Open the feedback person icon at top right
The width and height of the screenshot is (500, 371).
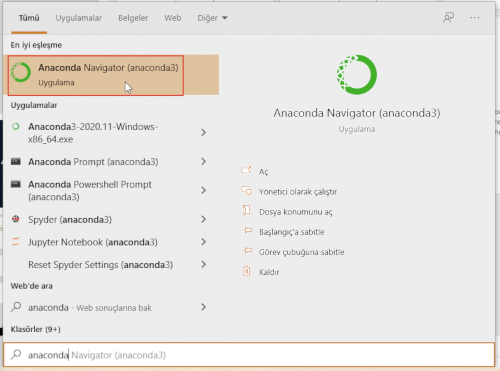pyautogui.click(x=448, y=17)
